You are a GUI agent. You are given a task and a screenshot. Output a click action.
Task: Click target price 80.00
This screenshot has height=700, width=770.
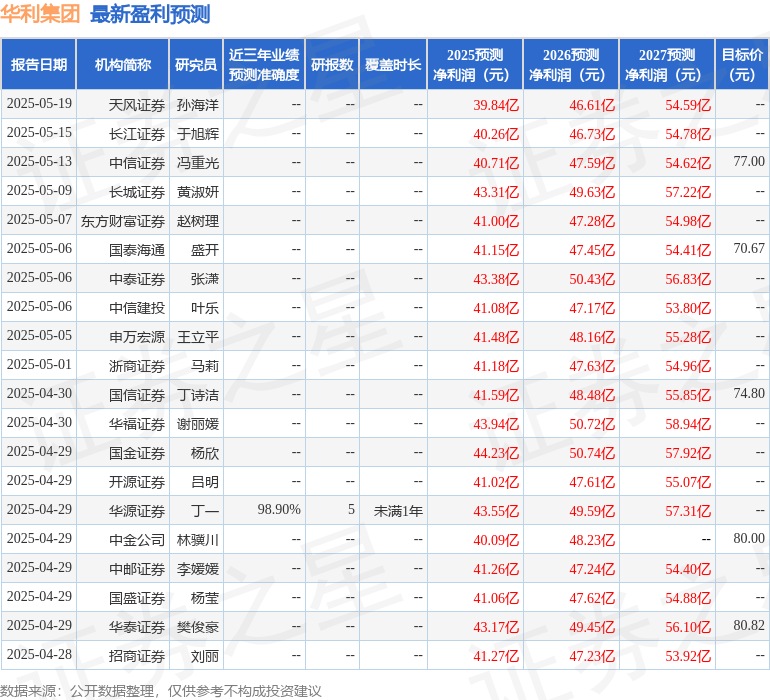point(749,538)
